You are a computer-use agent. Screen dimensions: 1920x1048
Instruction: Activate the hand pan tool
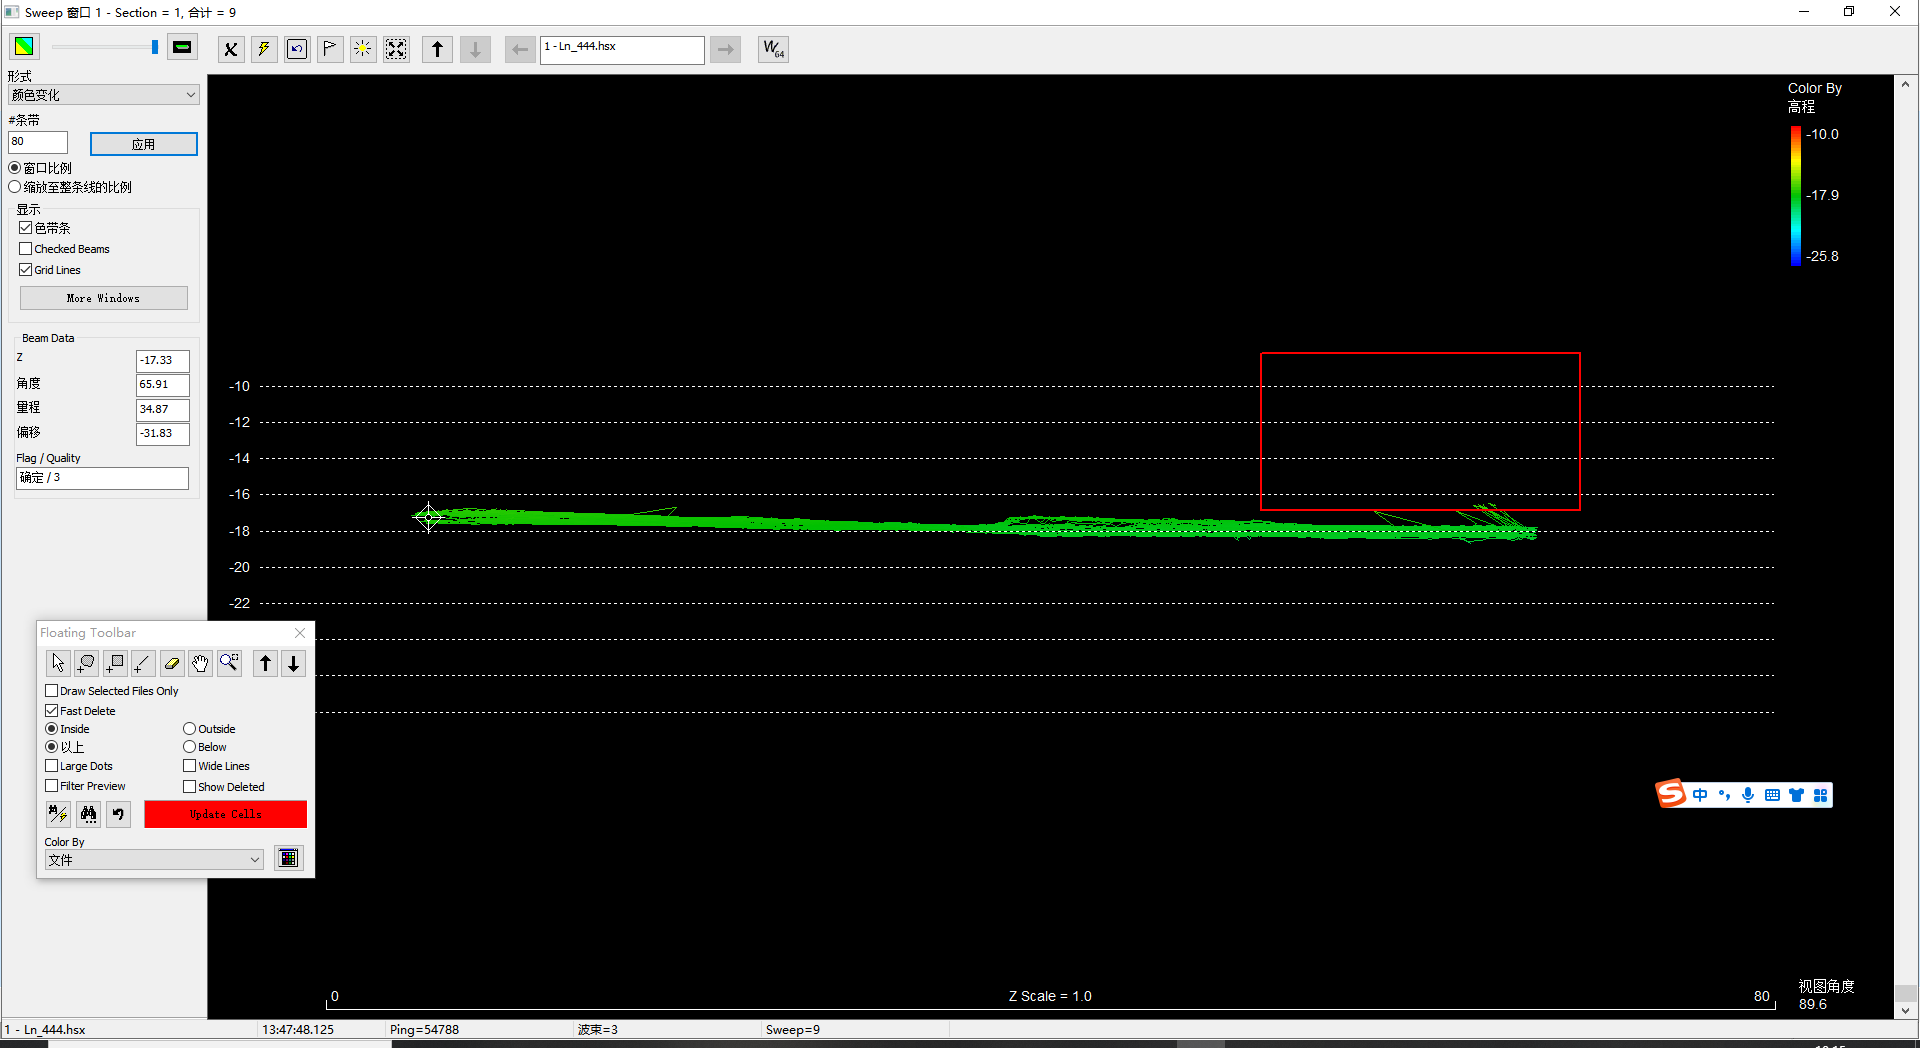tap(201, 663)
